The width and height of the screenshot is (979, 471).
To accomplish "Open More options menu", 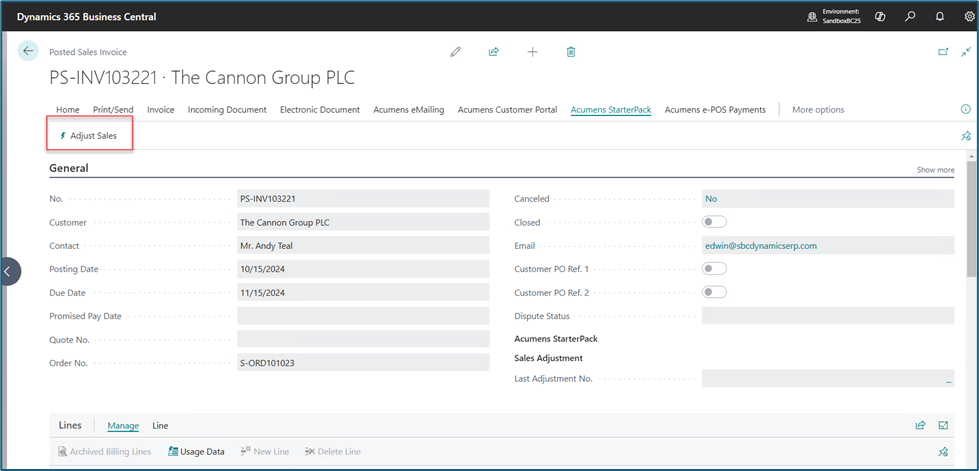I will [x=818, y=109].
